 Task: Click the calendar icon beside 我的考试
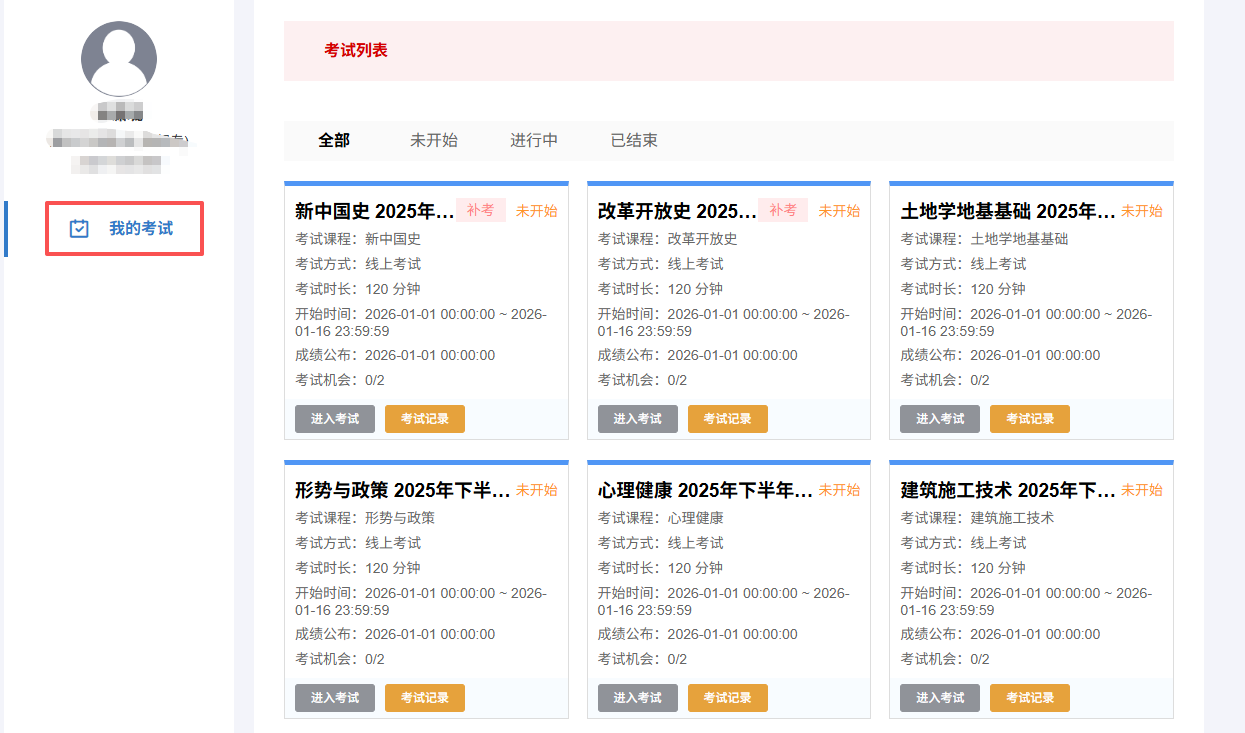coord(79,229)
